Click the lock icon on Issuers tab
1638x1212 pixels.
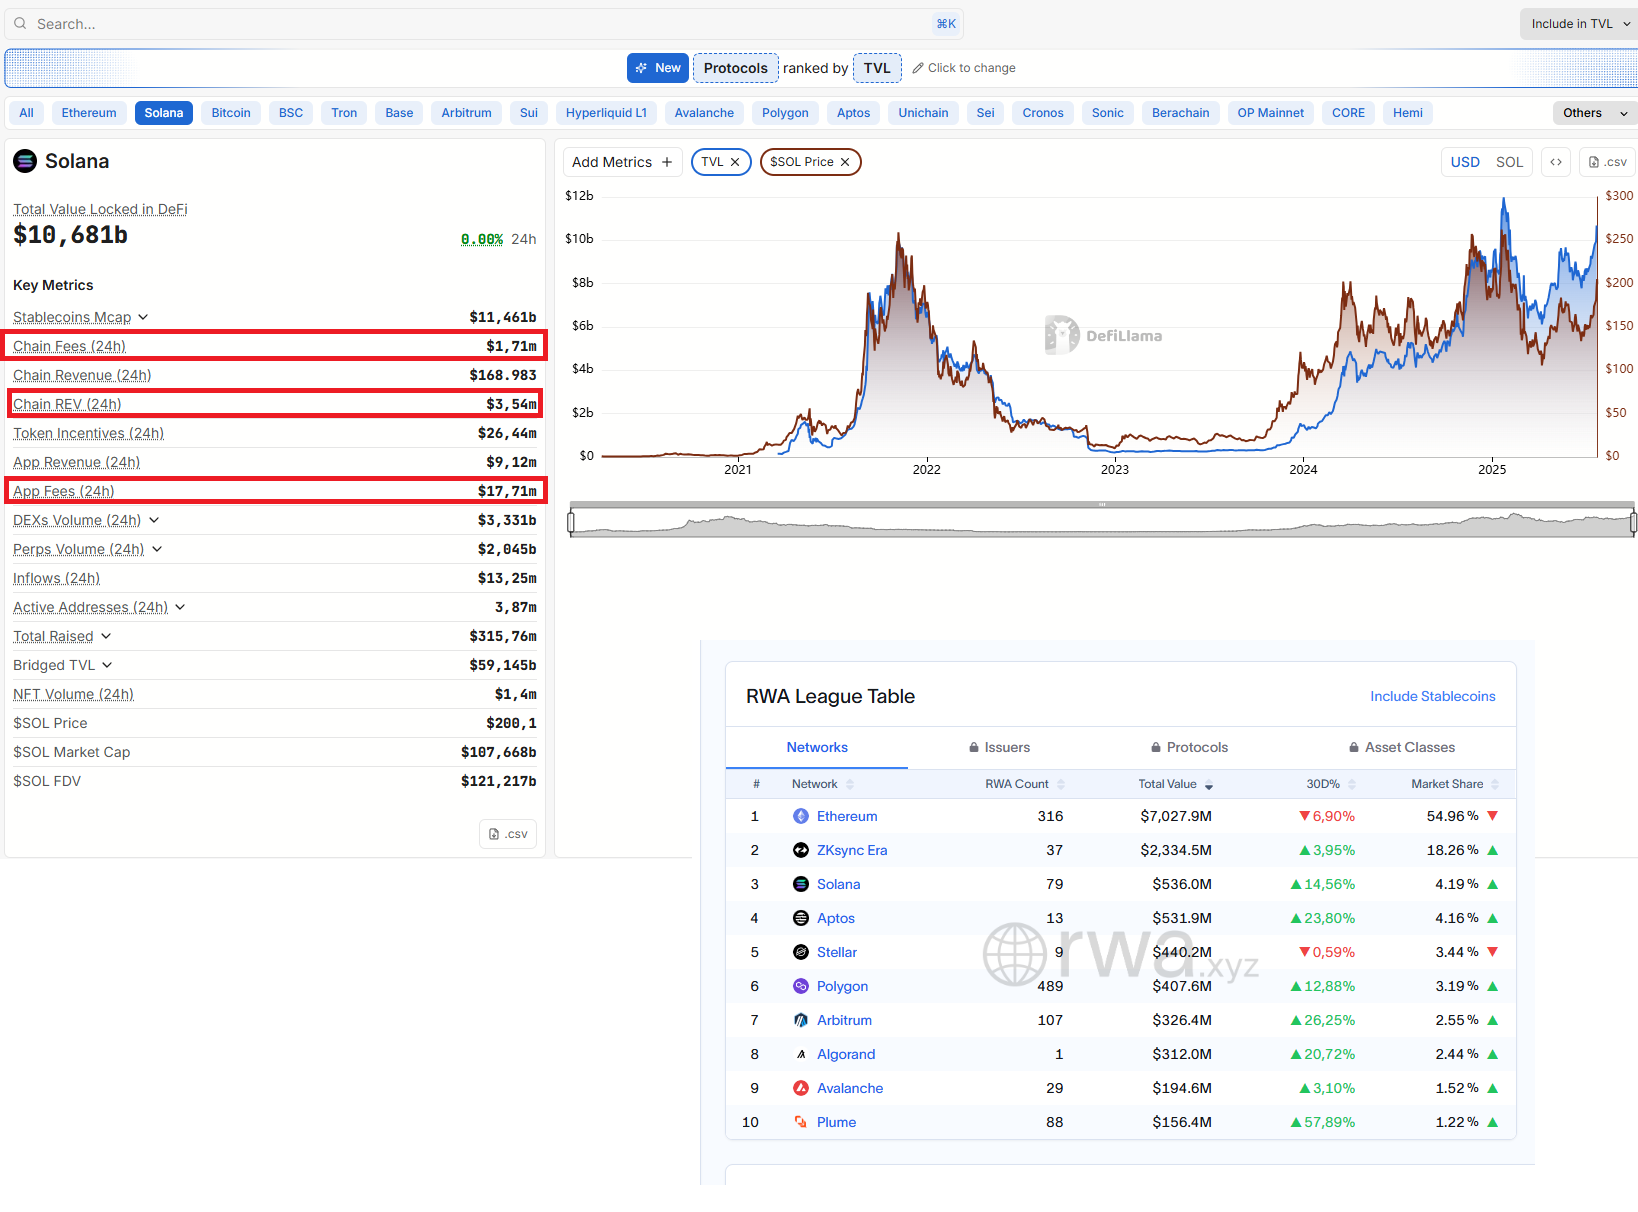coord(974,747)
